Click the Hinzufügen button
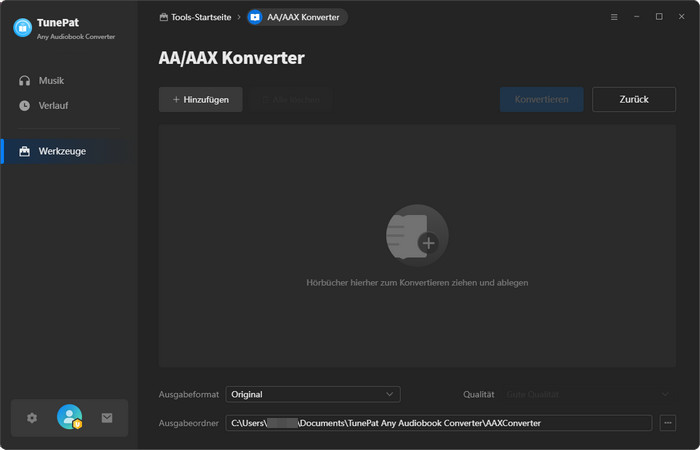This screenshot has height=450, width=700. coord(201,100)
